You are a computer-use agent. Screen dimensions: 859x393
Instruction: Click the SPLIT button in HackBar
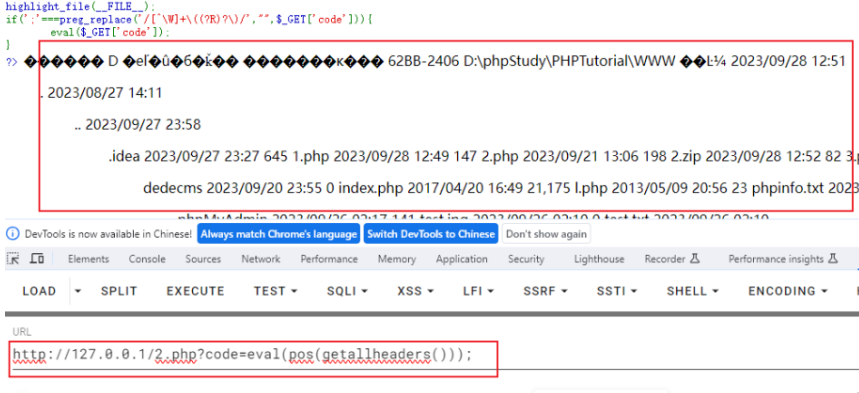119,291
